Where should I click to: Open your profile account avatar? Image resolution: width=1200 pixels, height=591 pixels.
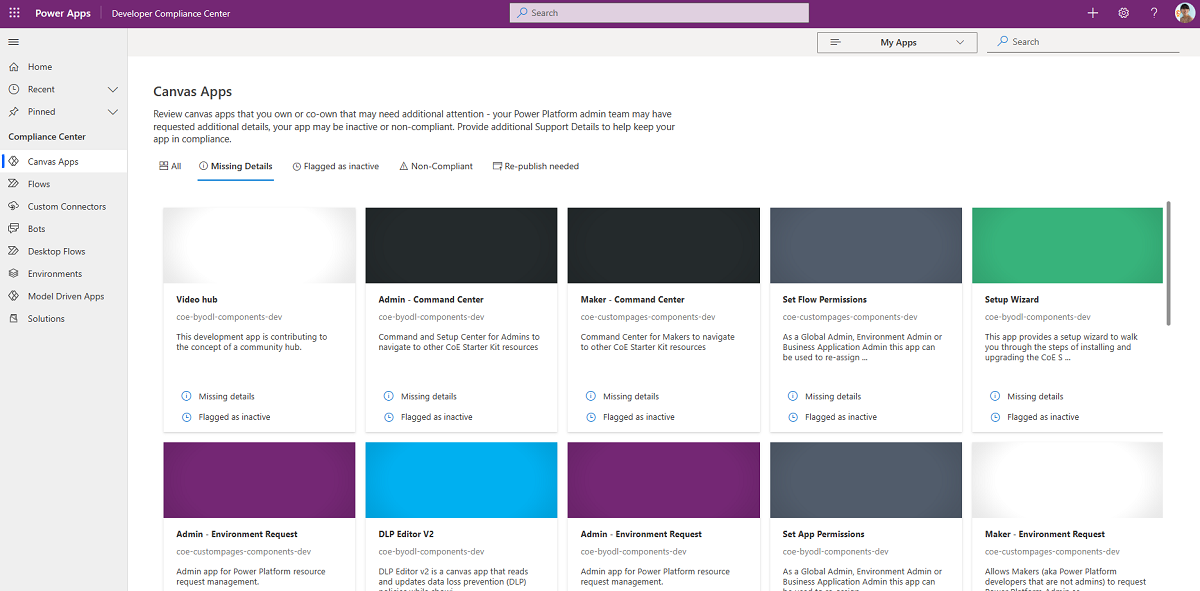pyautogui.click(x=1185, y=13)
